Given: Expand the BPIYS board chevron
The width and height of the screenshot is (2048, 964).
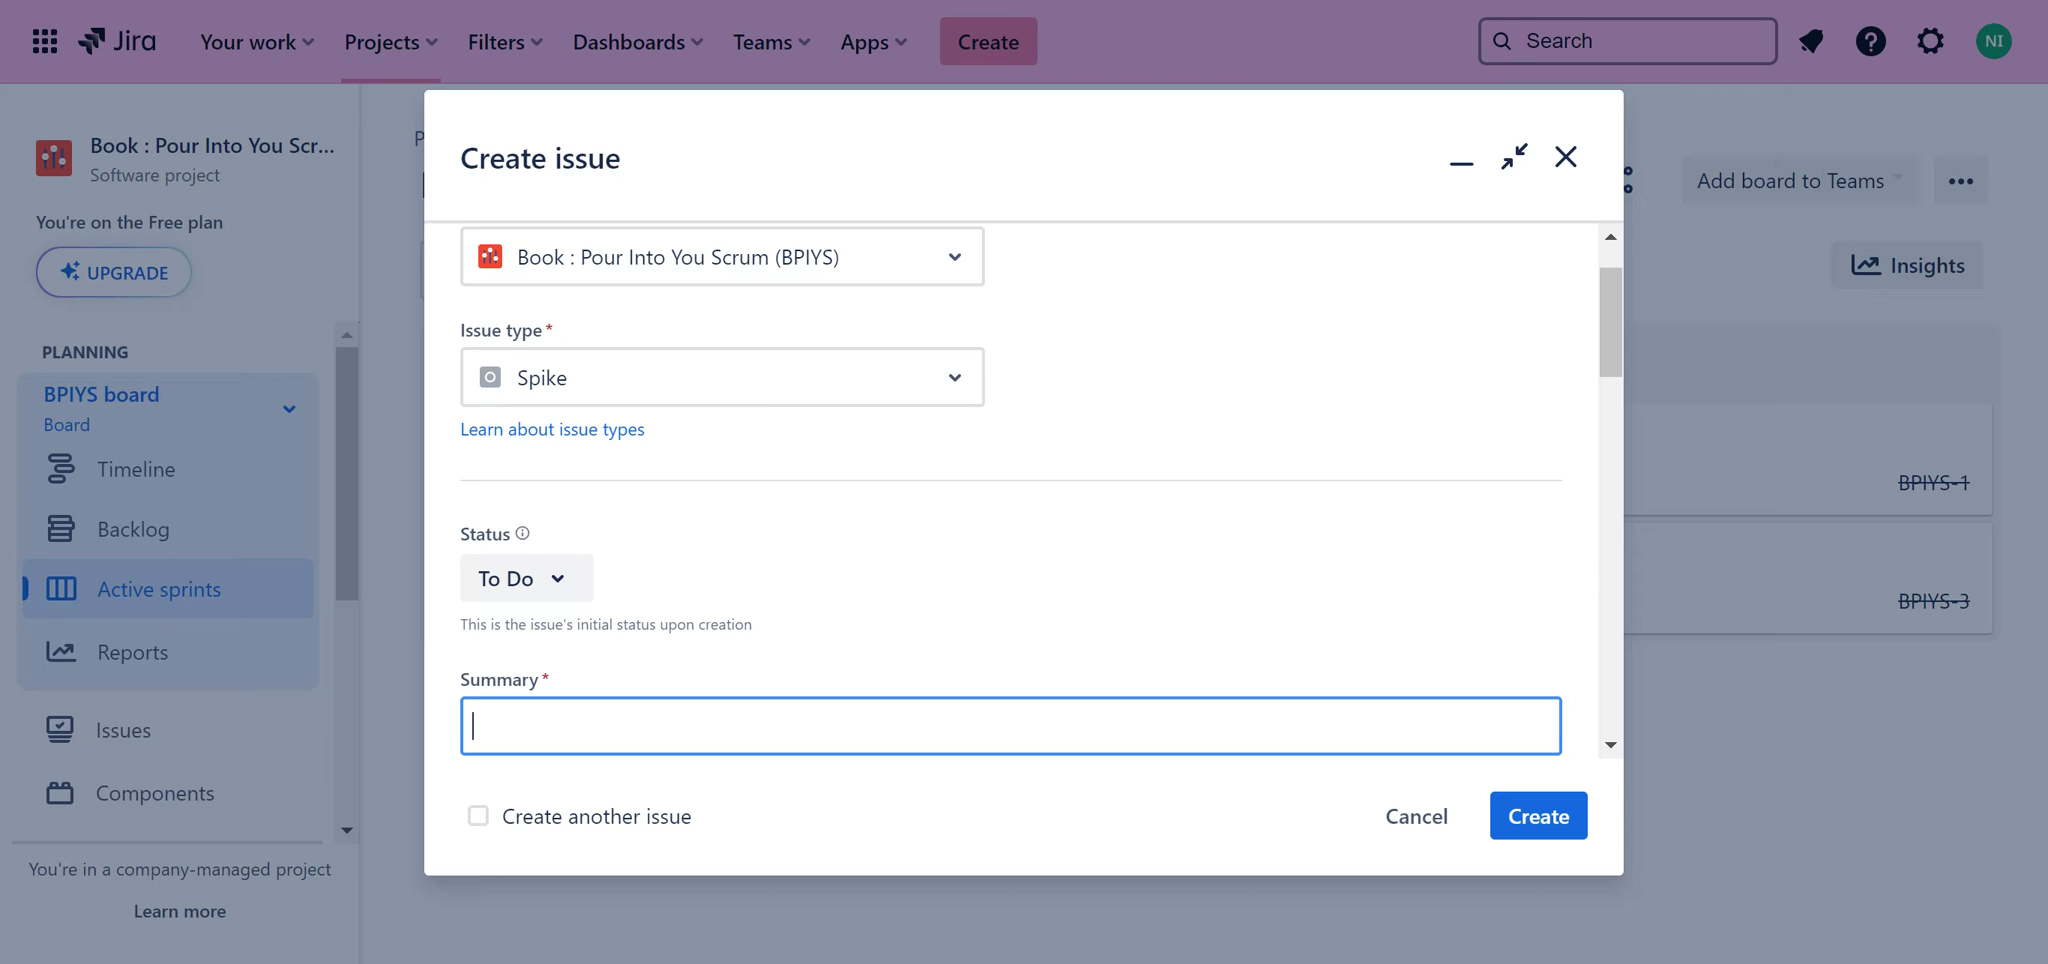Looking at the screenshot, I should [x=289, y=409].
